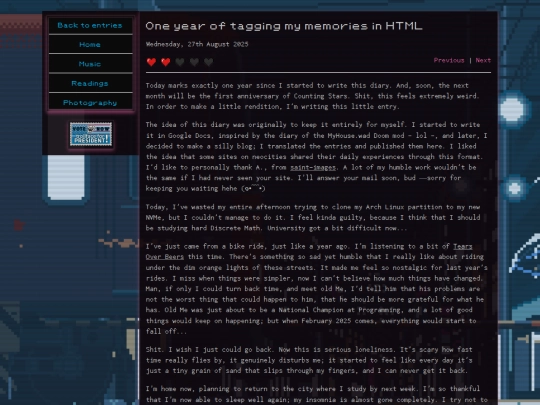Open the Readings section
This screenshot has width=540, height=405.
(90, 83)
